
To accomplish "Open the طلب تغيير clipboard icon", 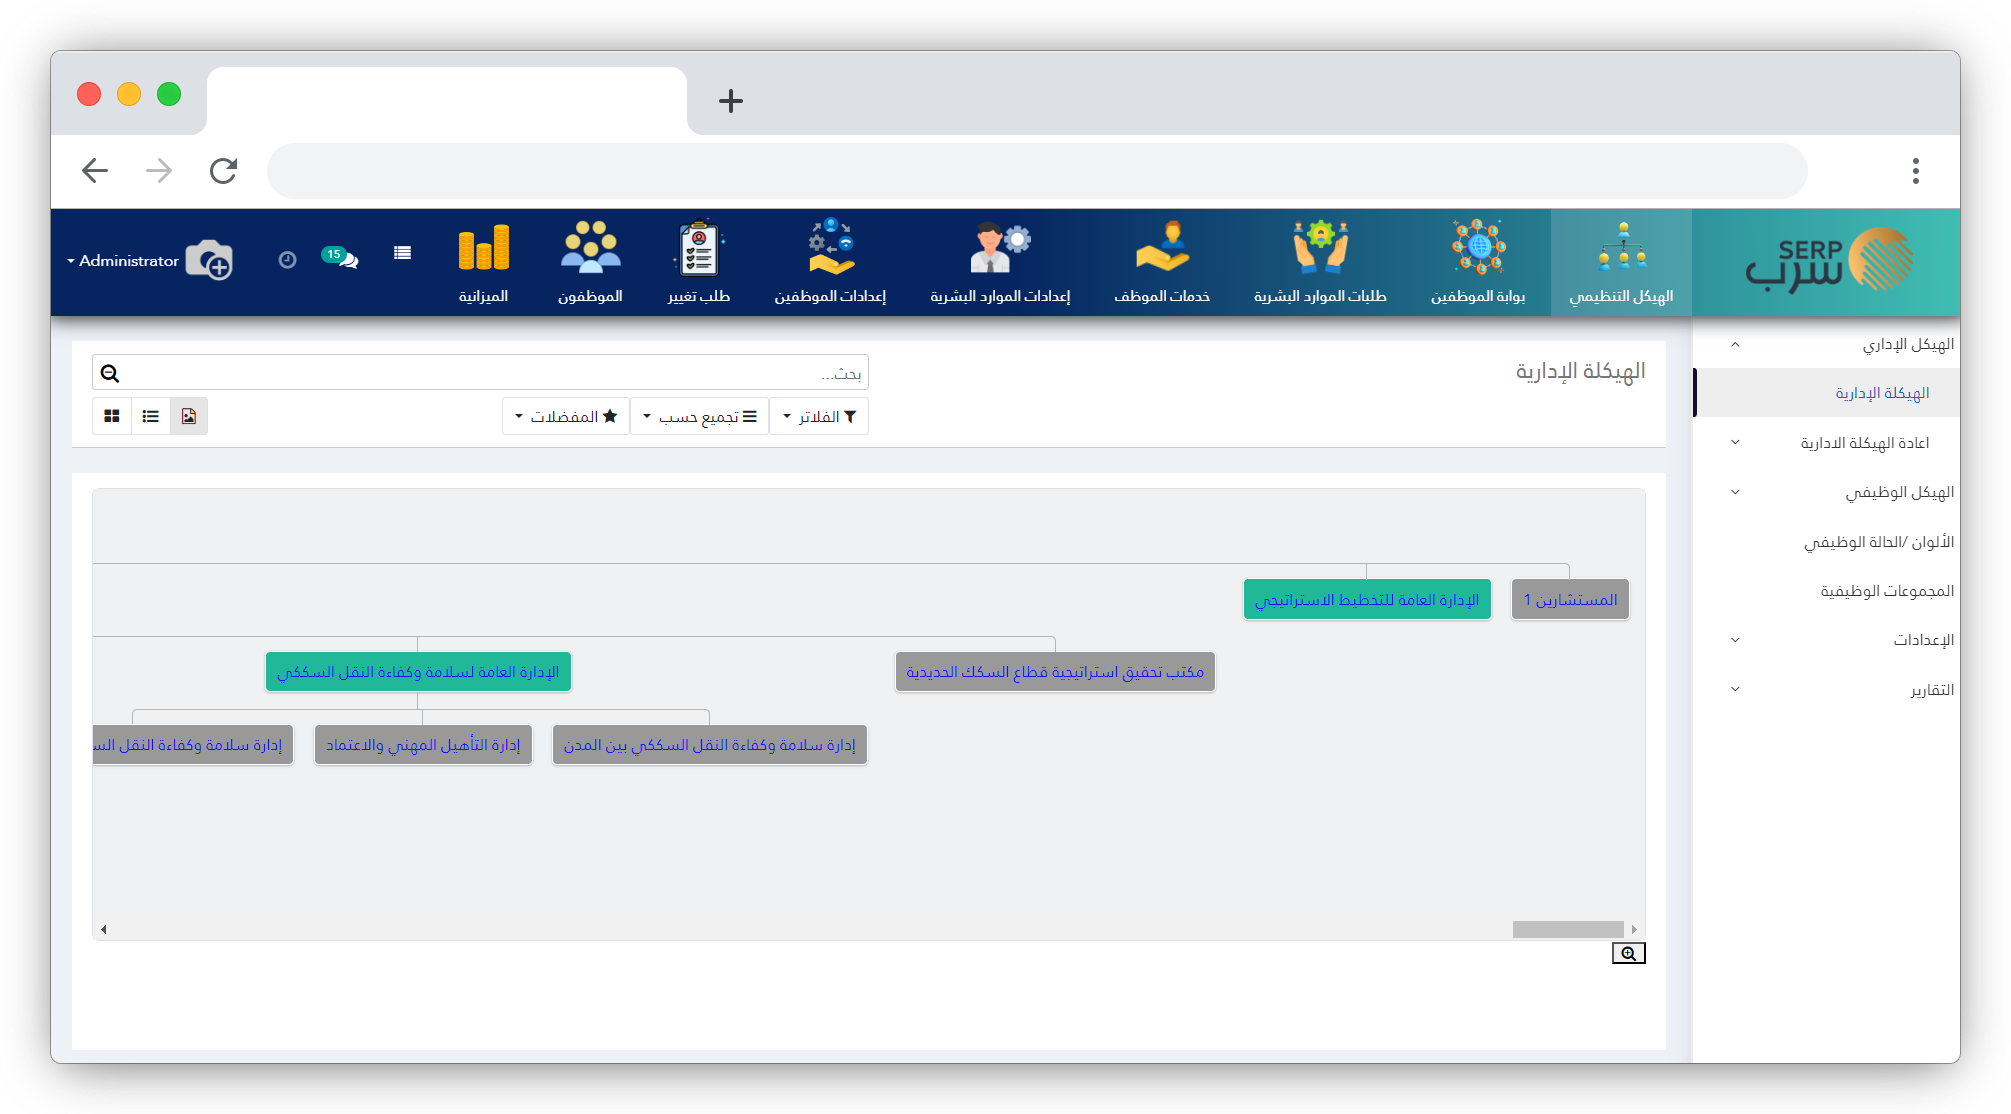I will [698, 248].
